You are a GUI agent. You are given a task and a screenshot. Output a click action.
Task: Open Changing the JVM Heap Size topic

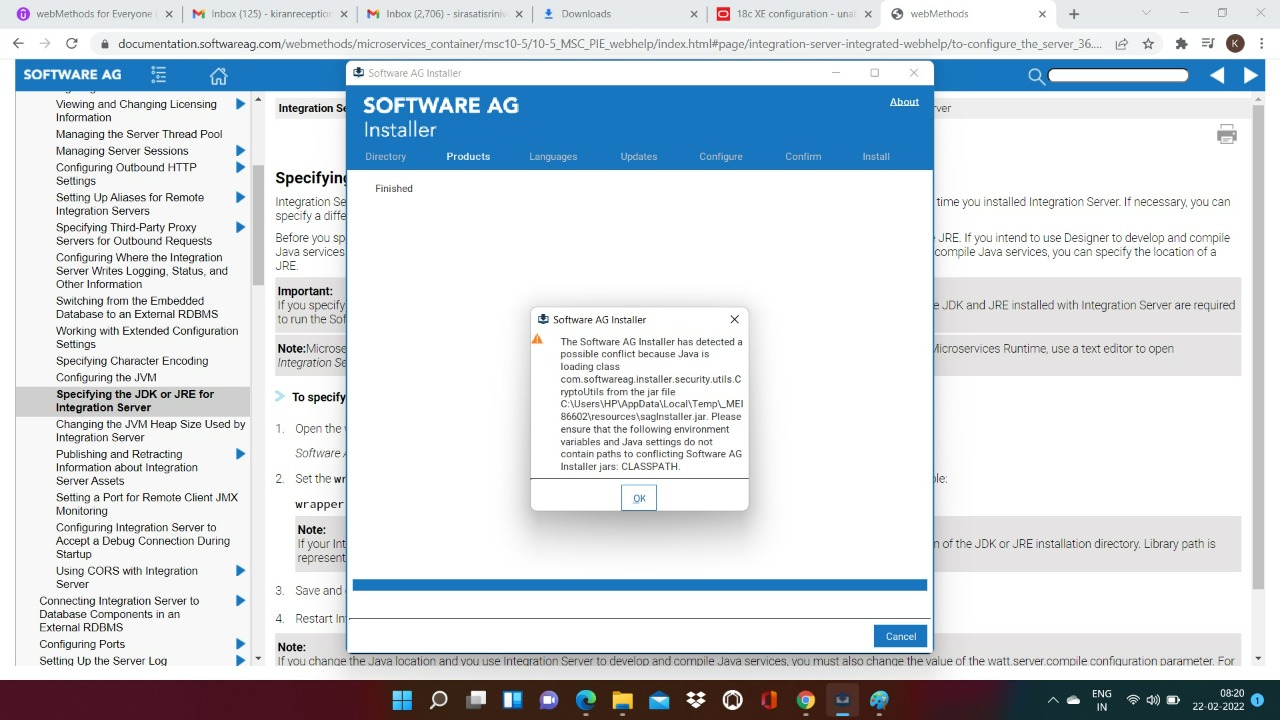(x=150, y=431)
